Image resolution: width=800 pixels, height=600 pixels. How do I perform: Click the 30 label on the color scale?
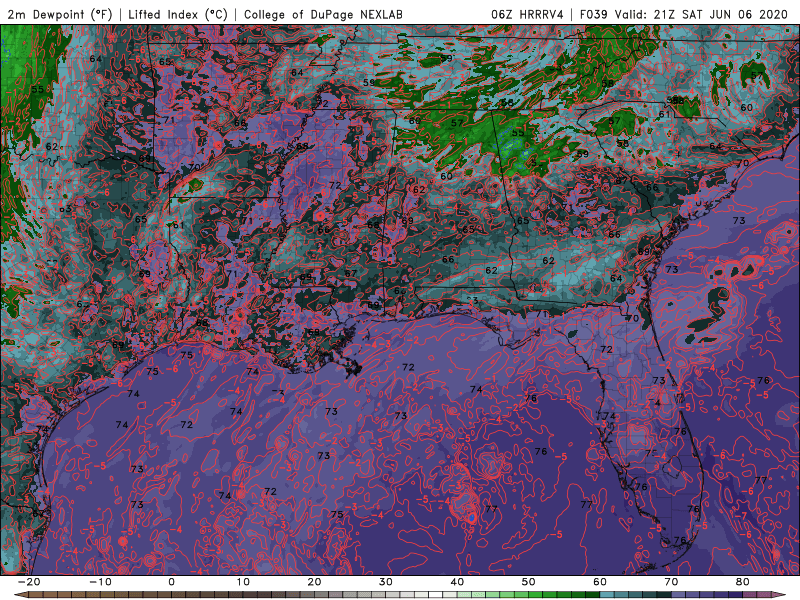click(x=386, y=582)
